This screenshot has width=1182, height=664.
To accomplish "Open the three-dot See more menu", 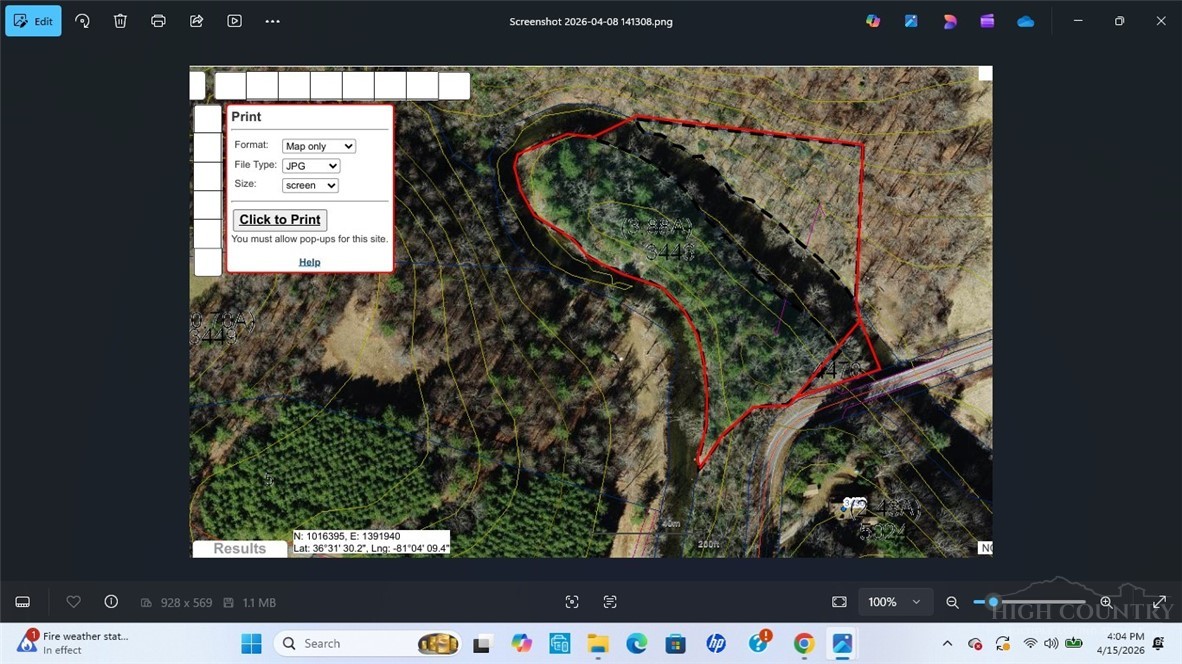I will click(272, 21).
